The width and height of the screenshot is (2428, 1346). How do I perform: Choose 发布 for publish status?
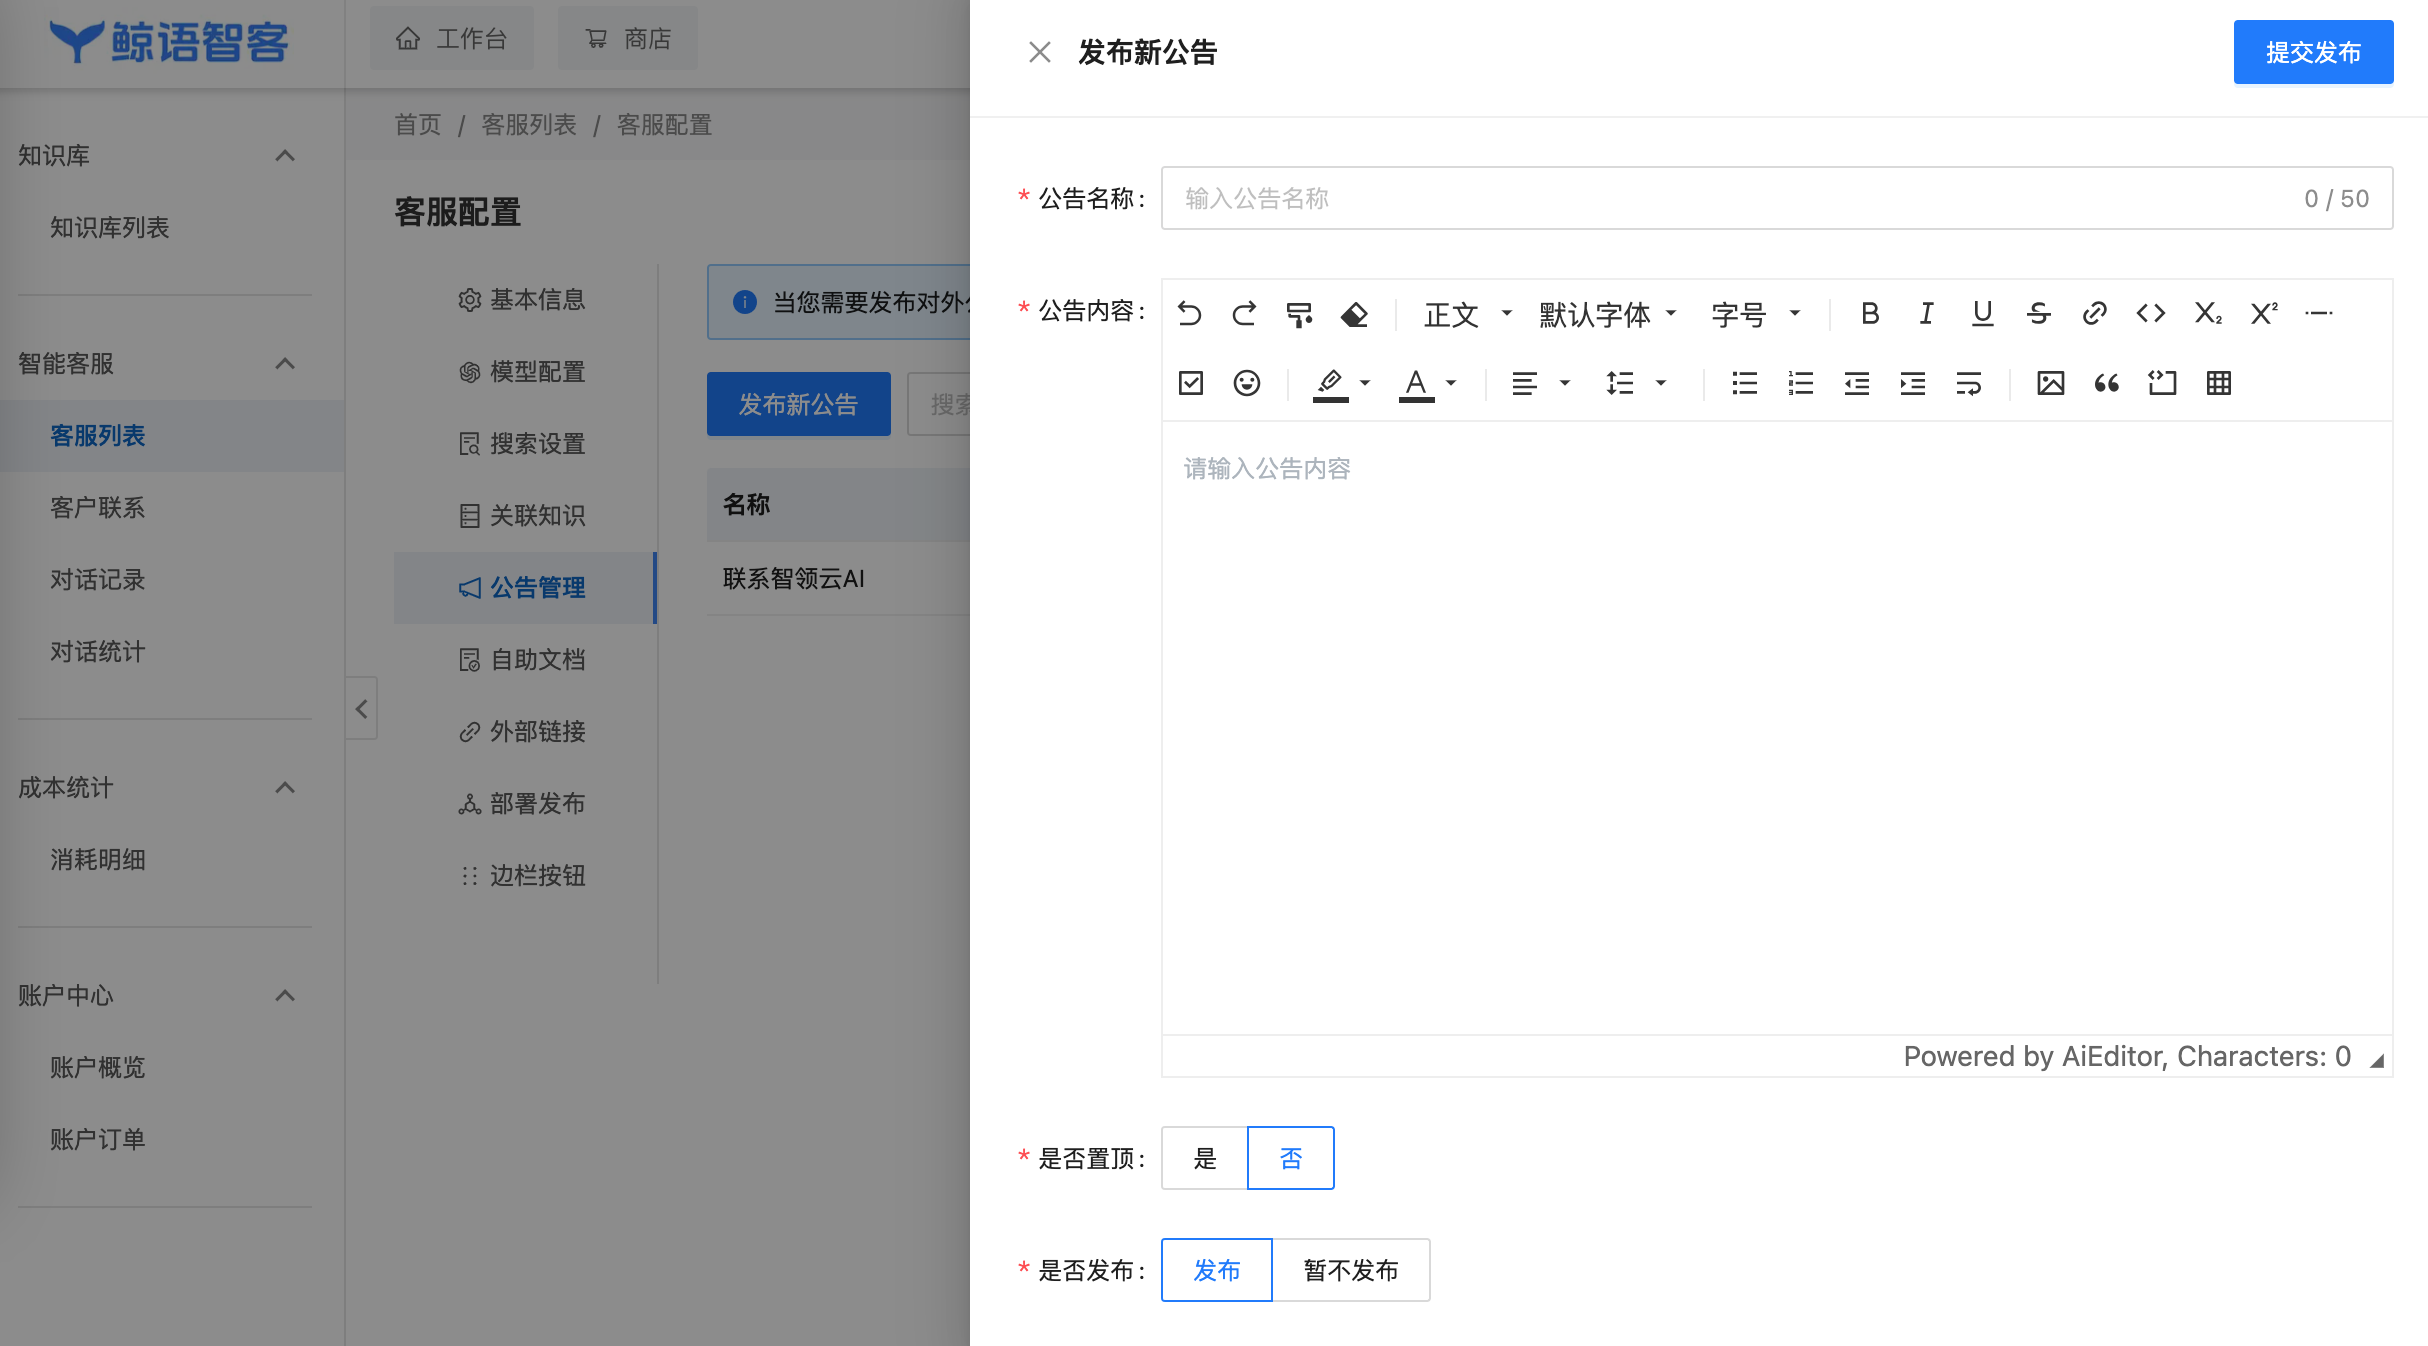pos(1217,1270)
